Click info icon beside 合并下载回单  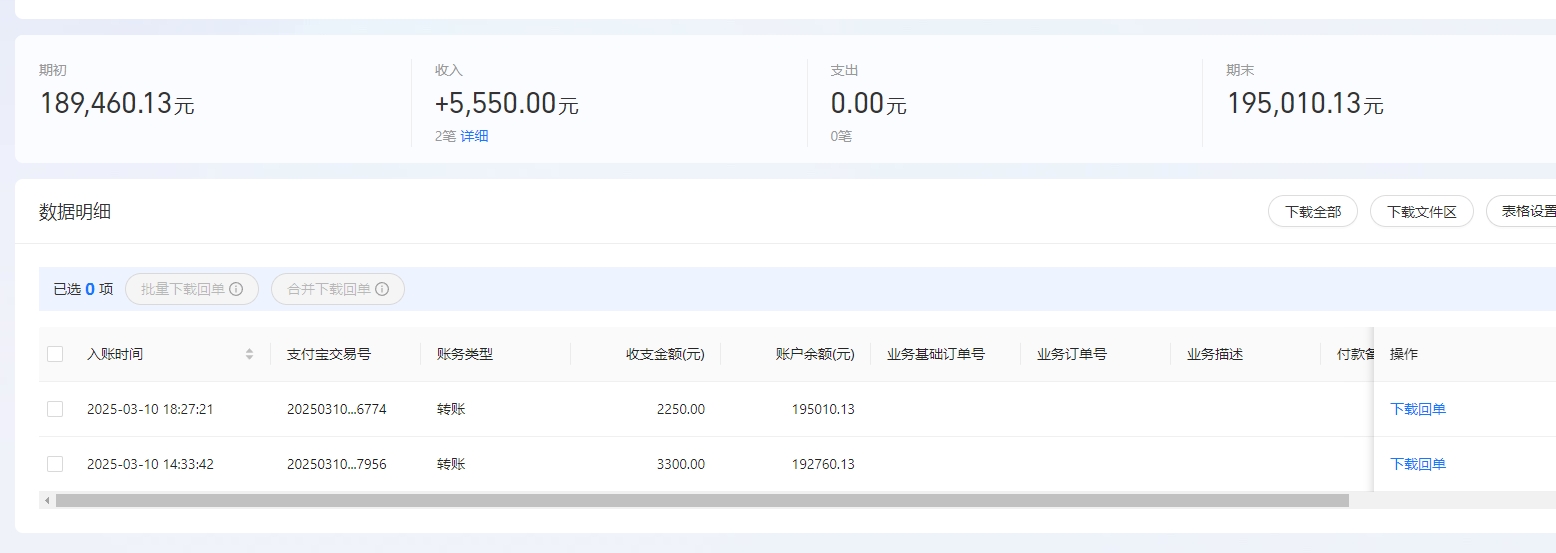(382, 289)
